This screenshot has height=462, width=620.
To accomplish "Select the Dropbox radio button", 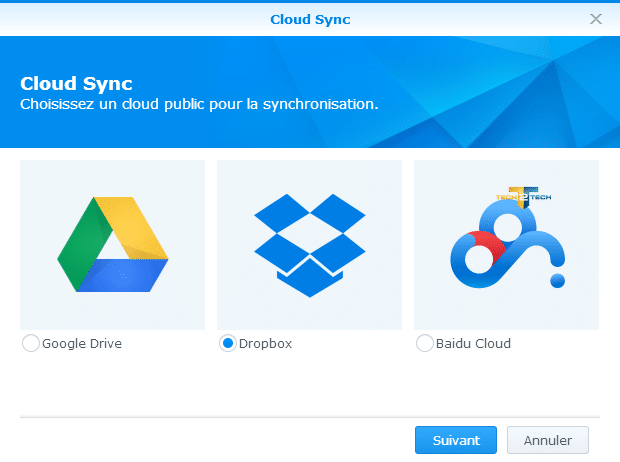I will click(x=228, y=344).
